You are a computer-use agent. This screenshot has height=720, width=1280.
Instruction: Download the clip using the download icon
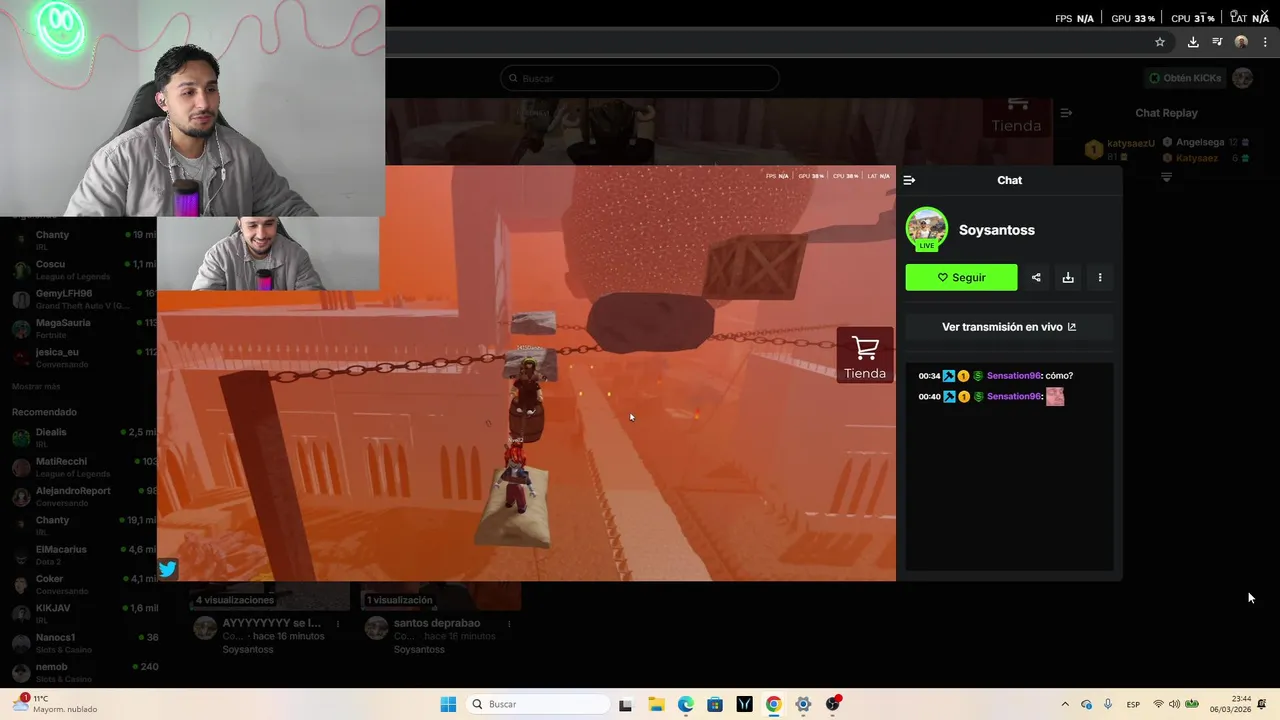pos(1068,277)
